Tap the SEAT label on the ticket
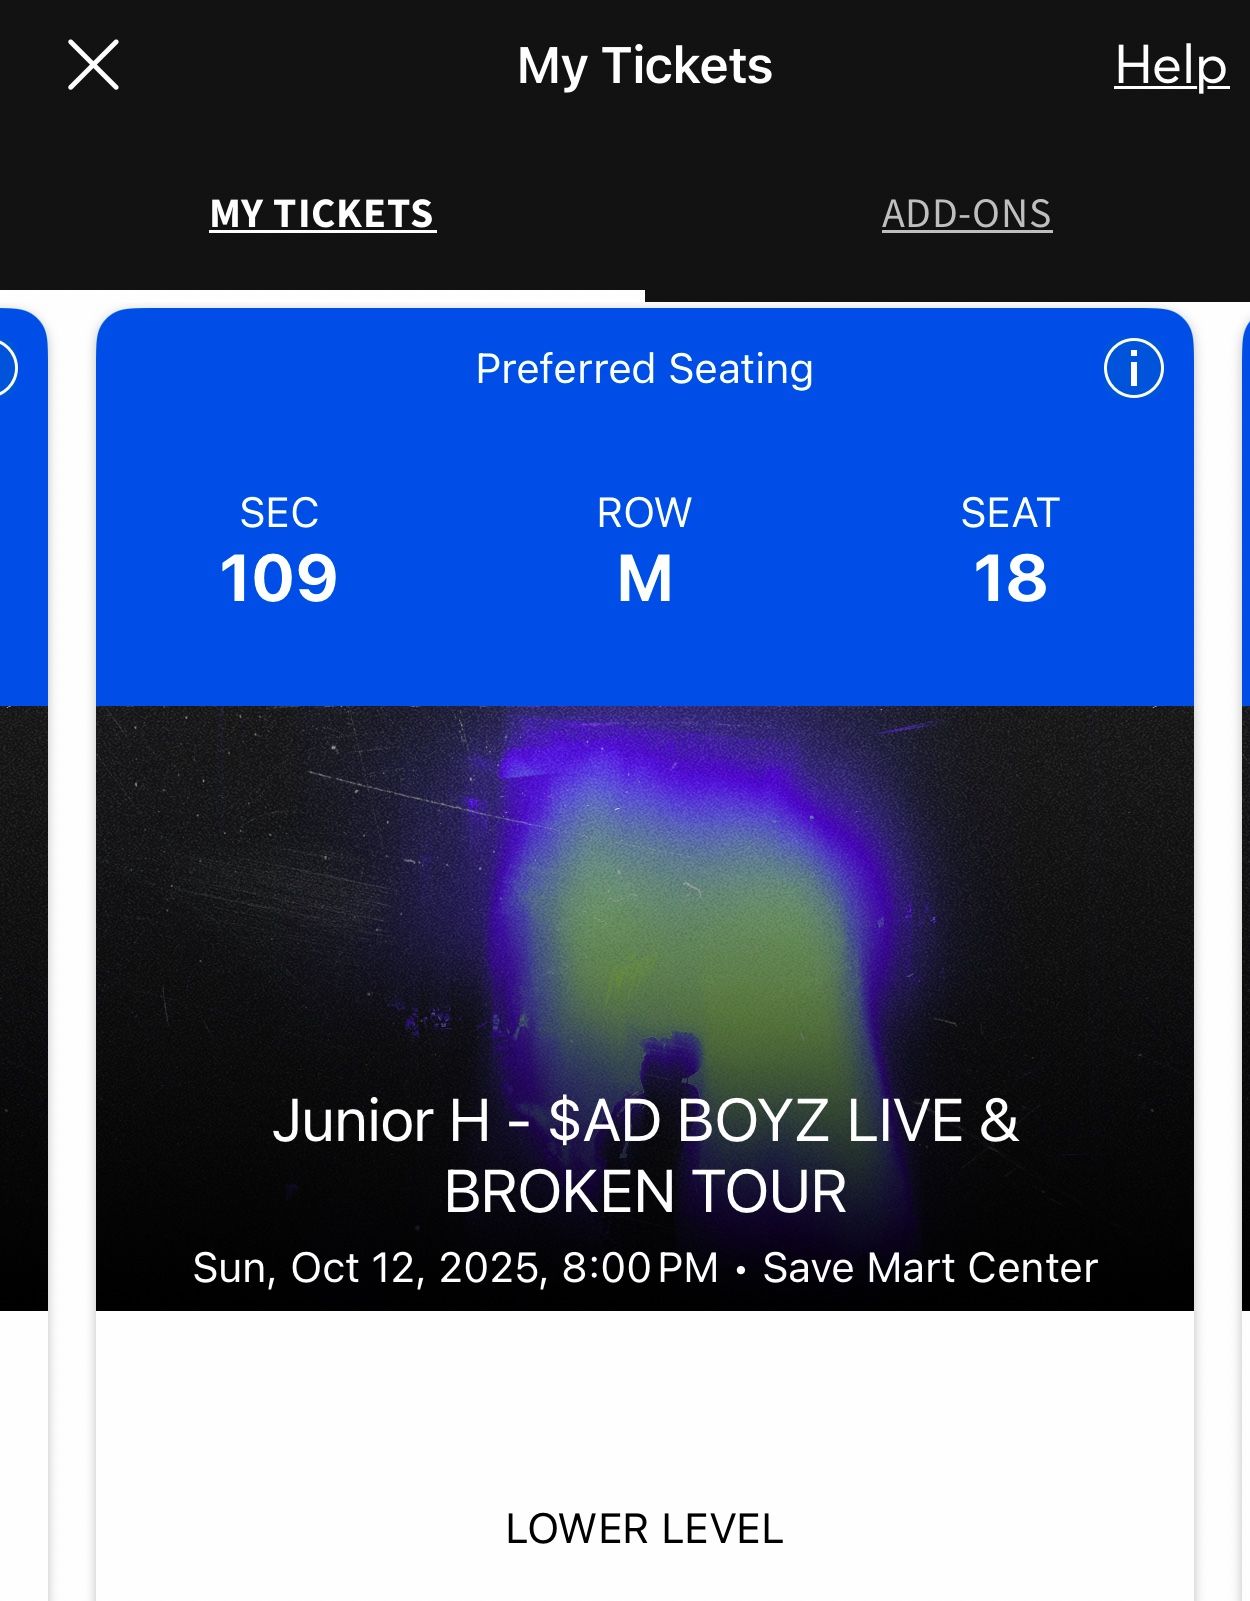 click(1010, 513)
